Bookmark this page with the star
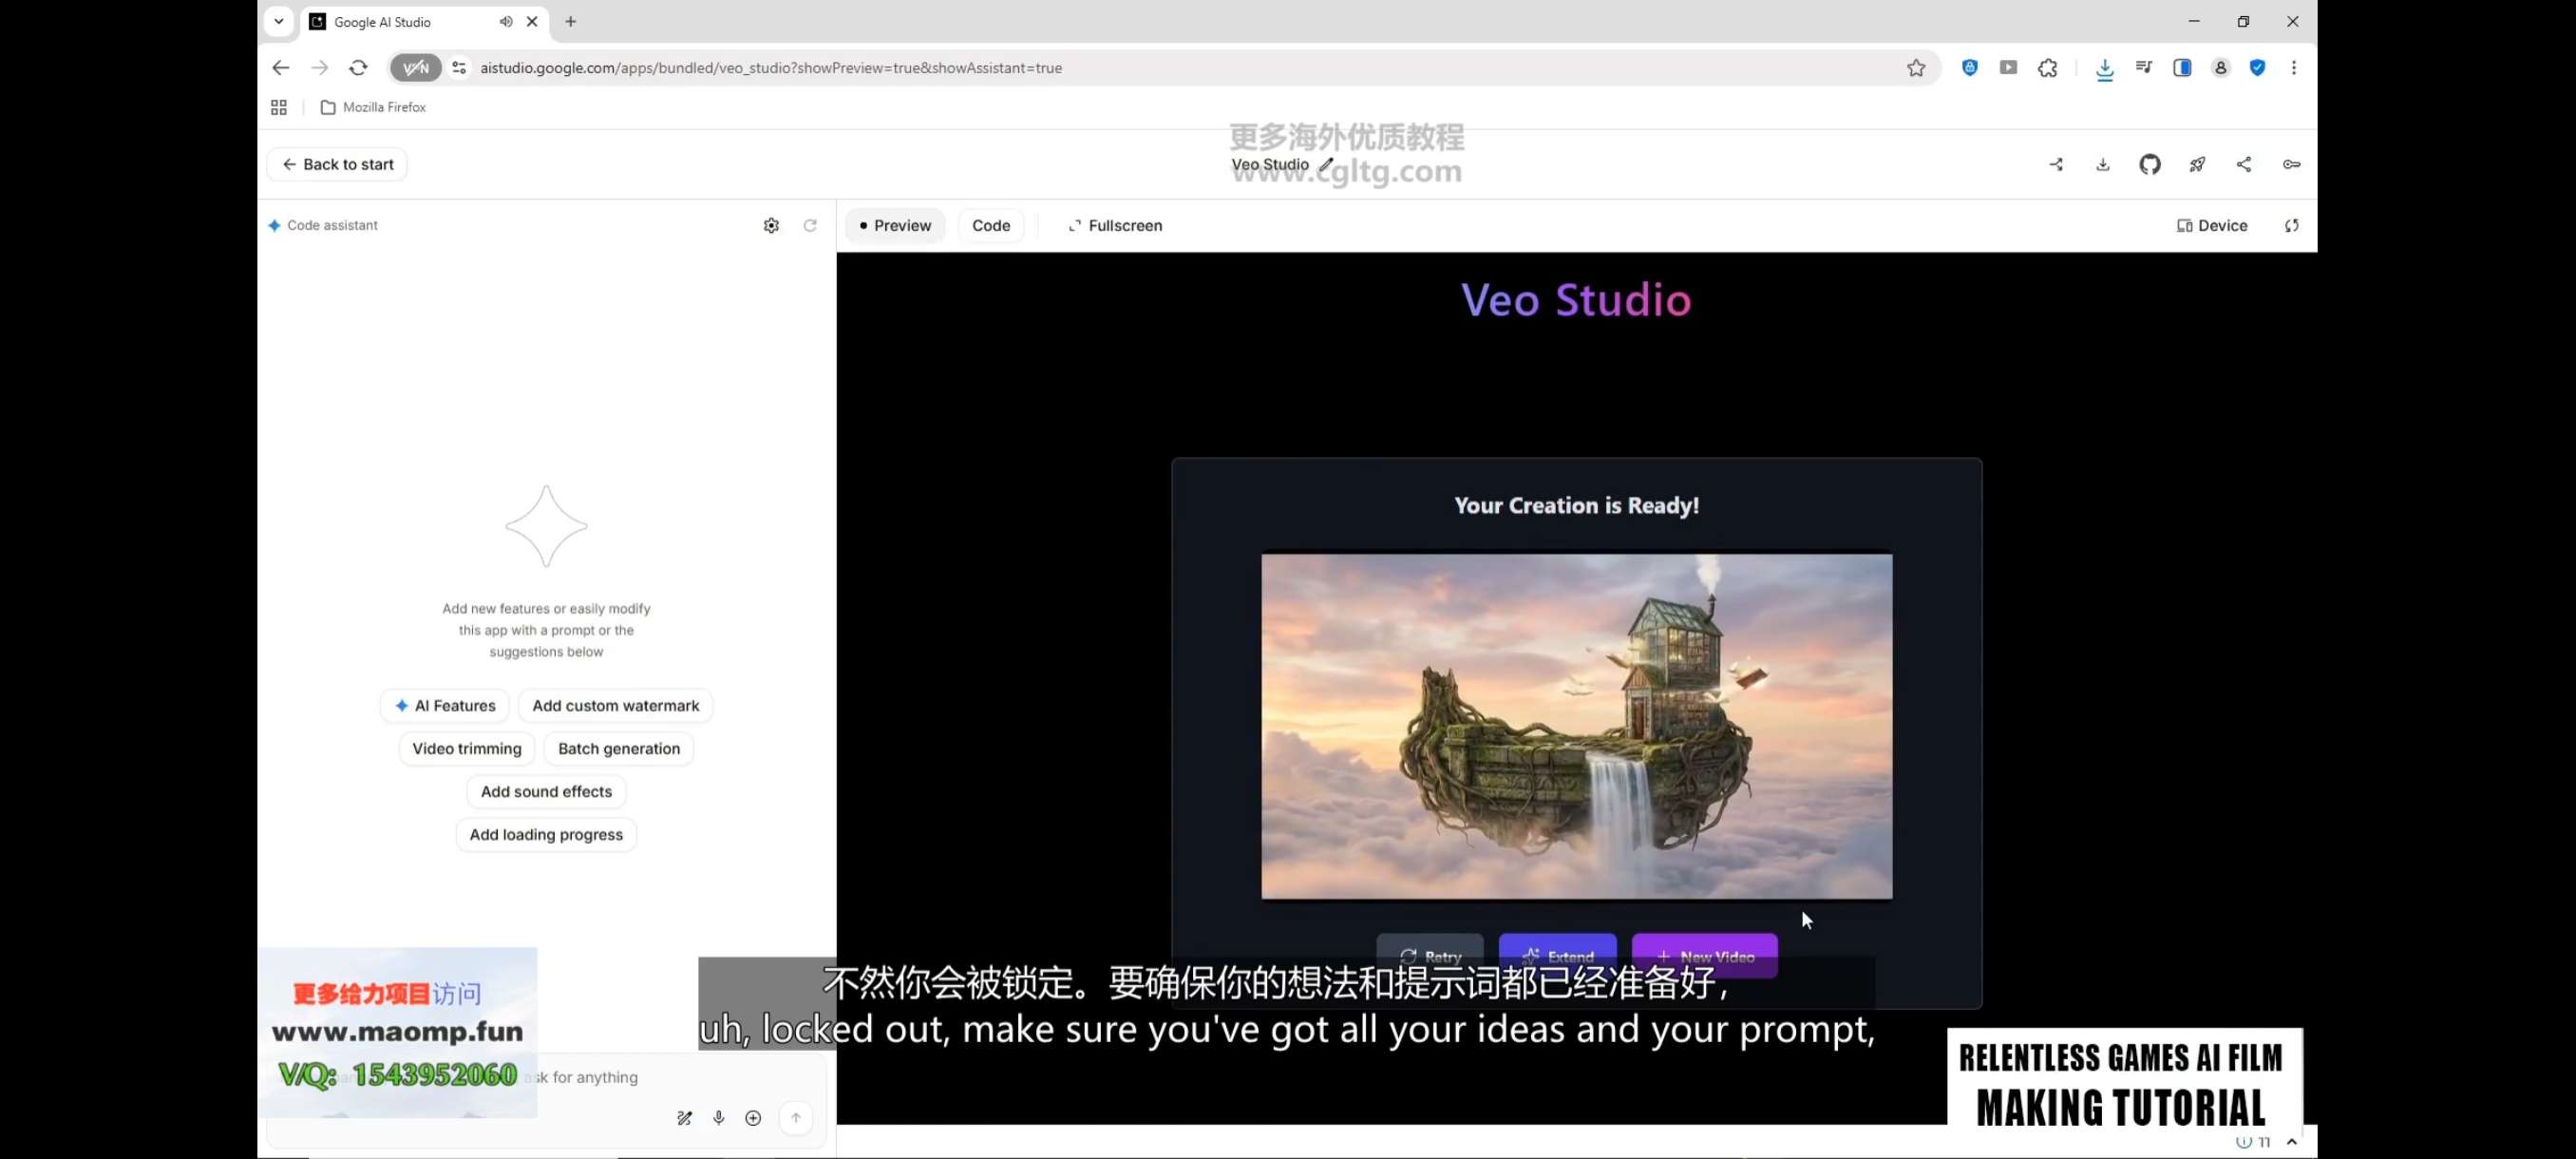Viewport: 2576px width, 1159px height. click(x=1916, y=68)
